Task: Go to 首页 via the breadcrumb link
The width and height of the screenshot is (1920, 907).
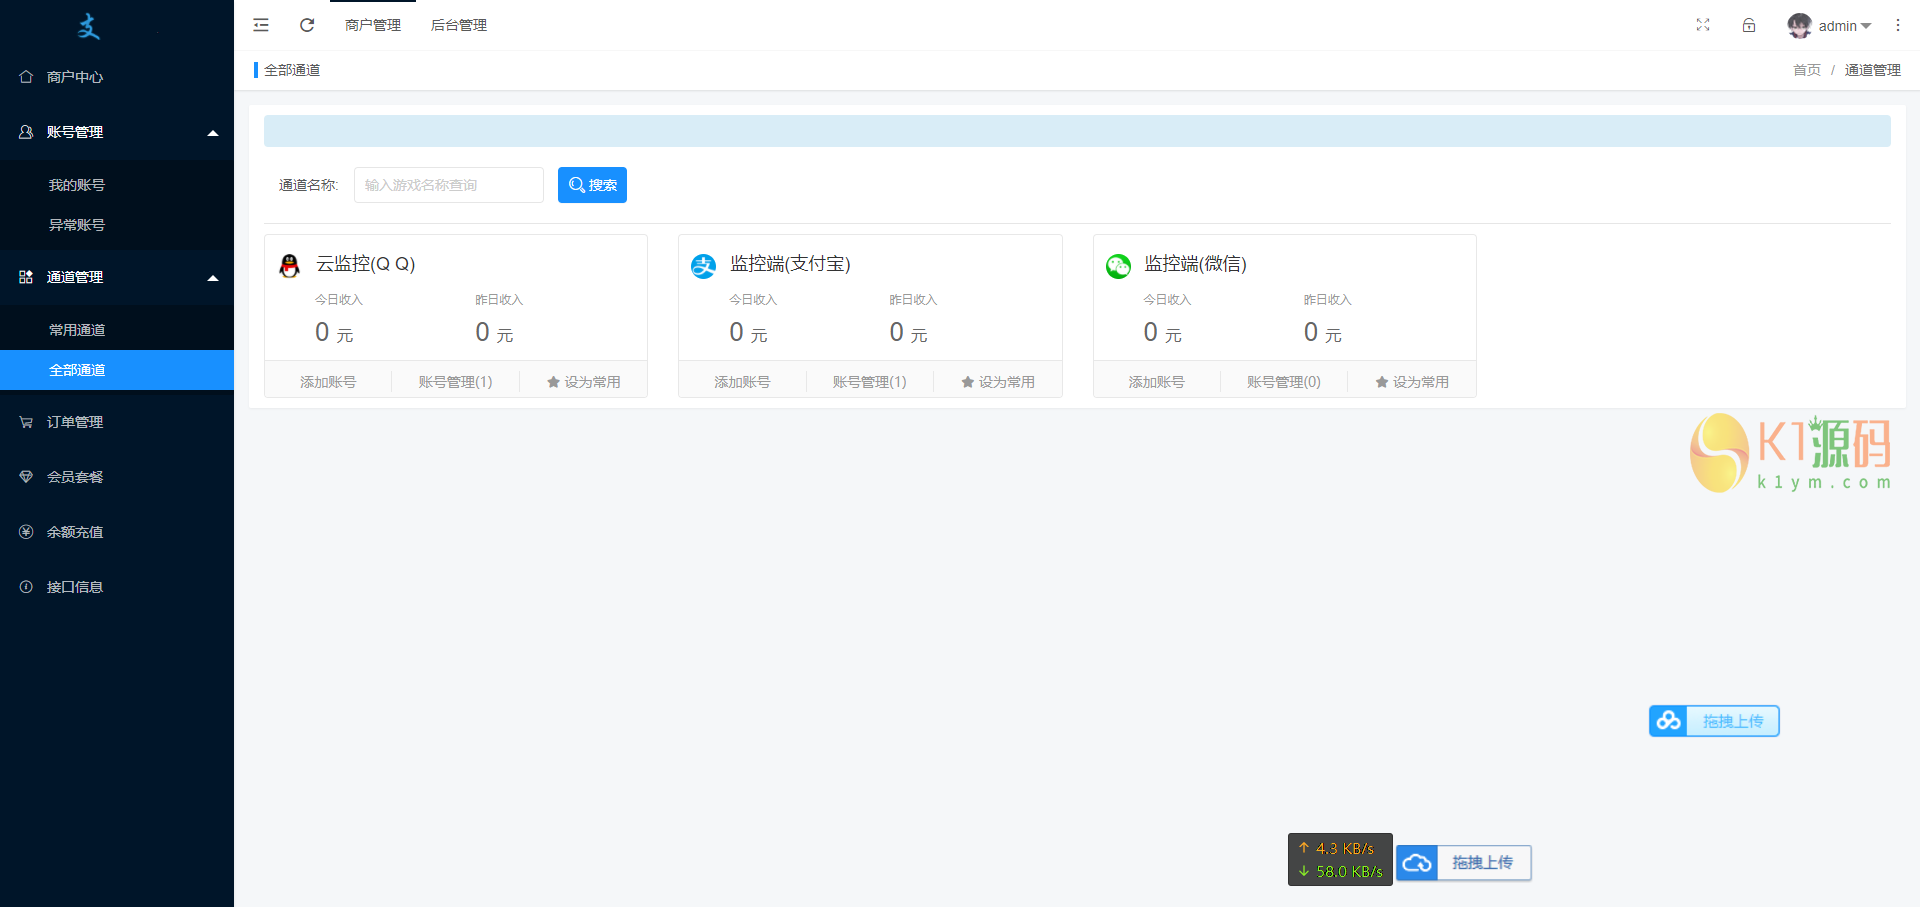Action: pos(1807,70)
